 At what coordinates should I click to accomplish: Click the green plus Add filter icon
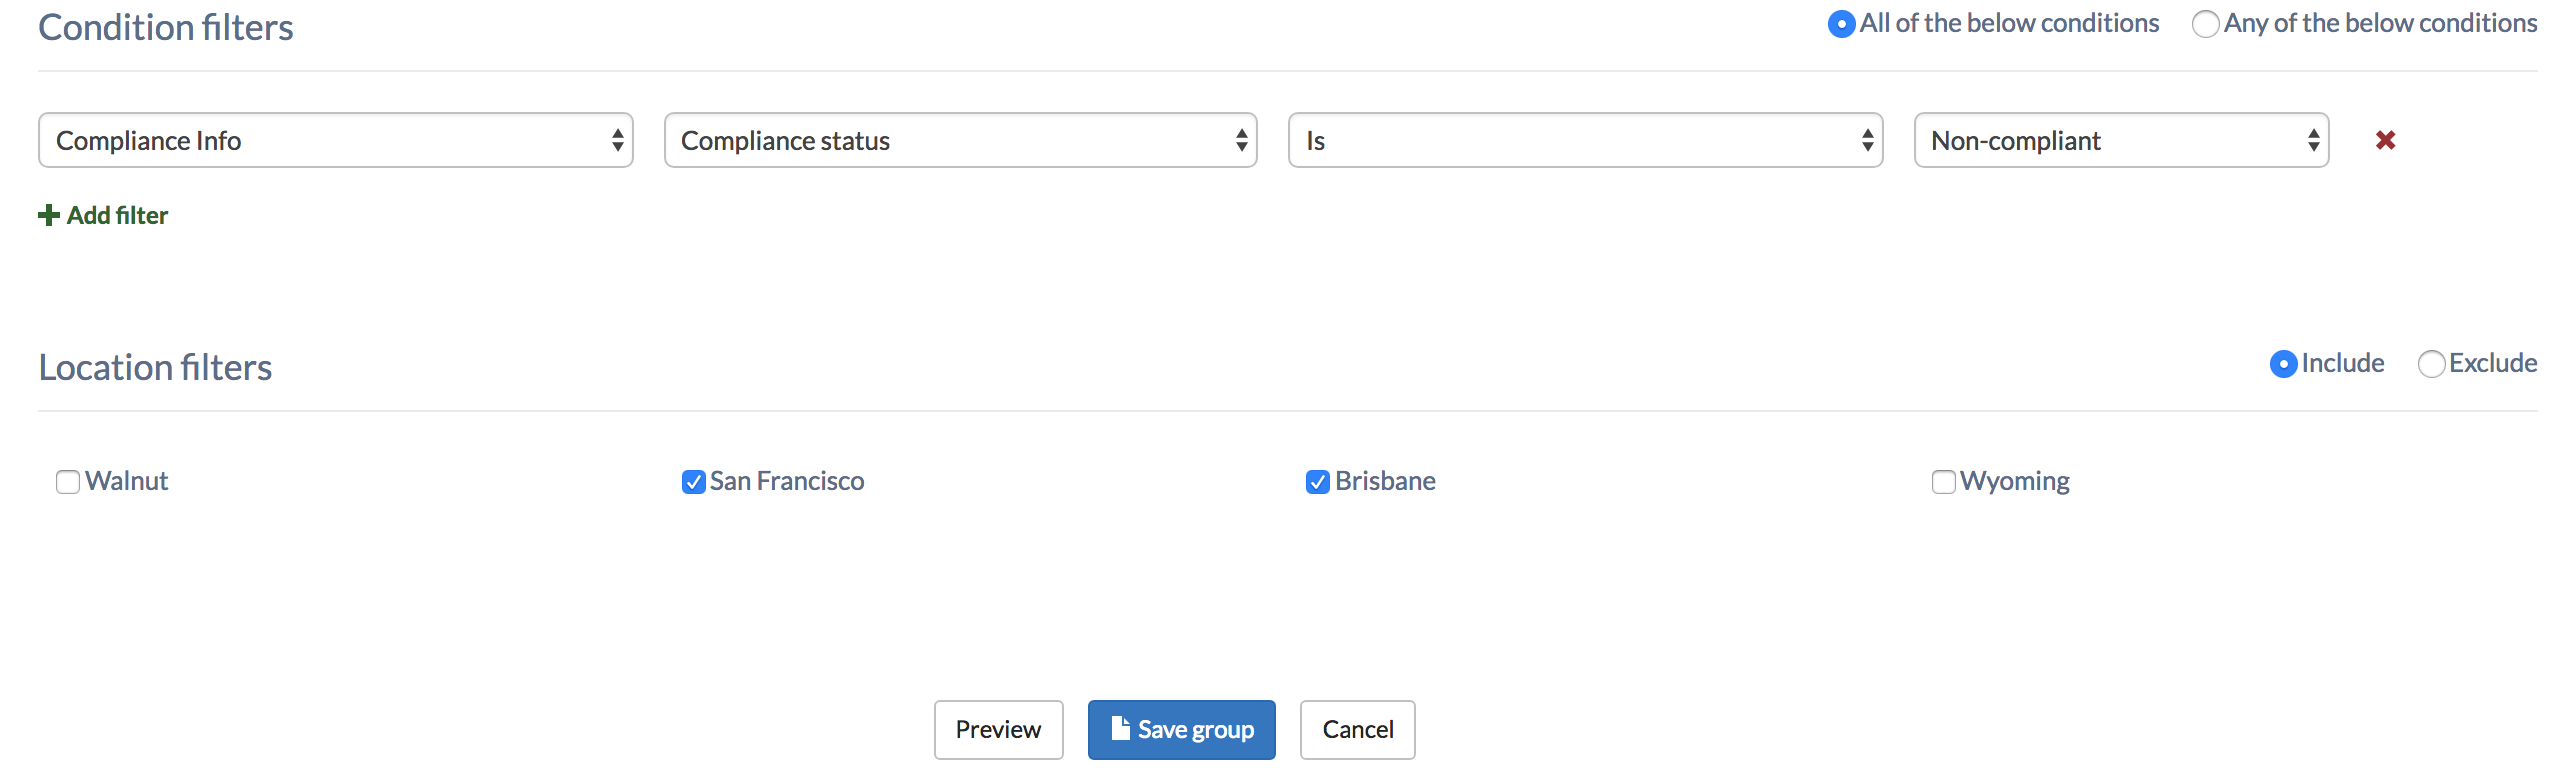[48, 215]
